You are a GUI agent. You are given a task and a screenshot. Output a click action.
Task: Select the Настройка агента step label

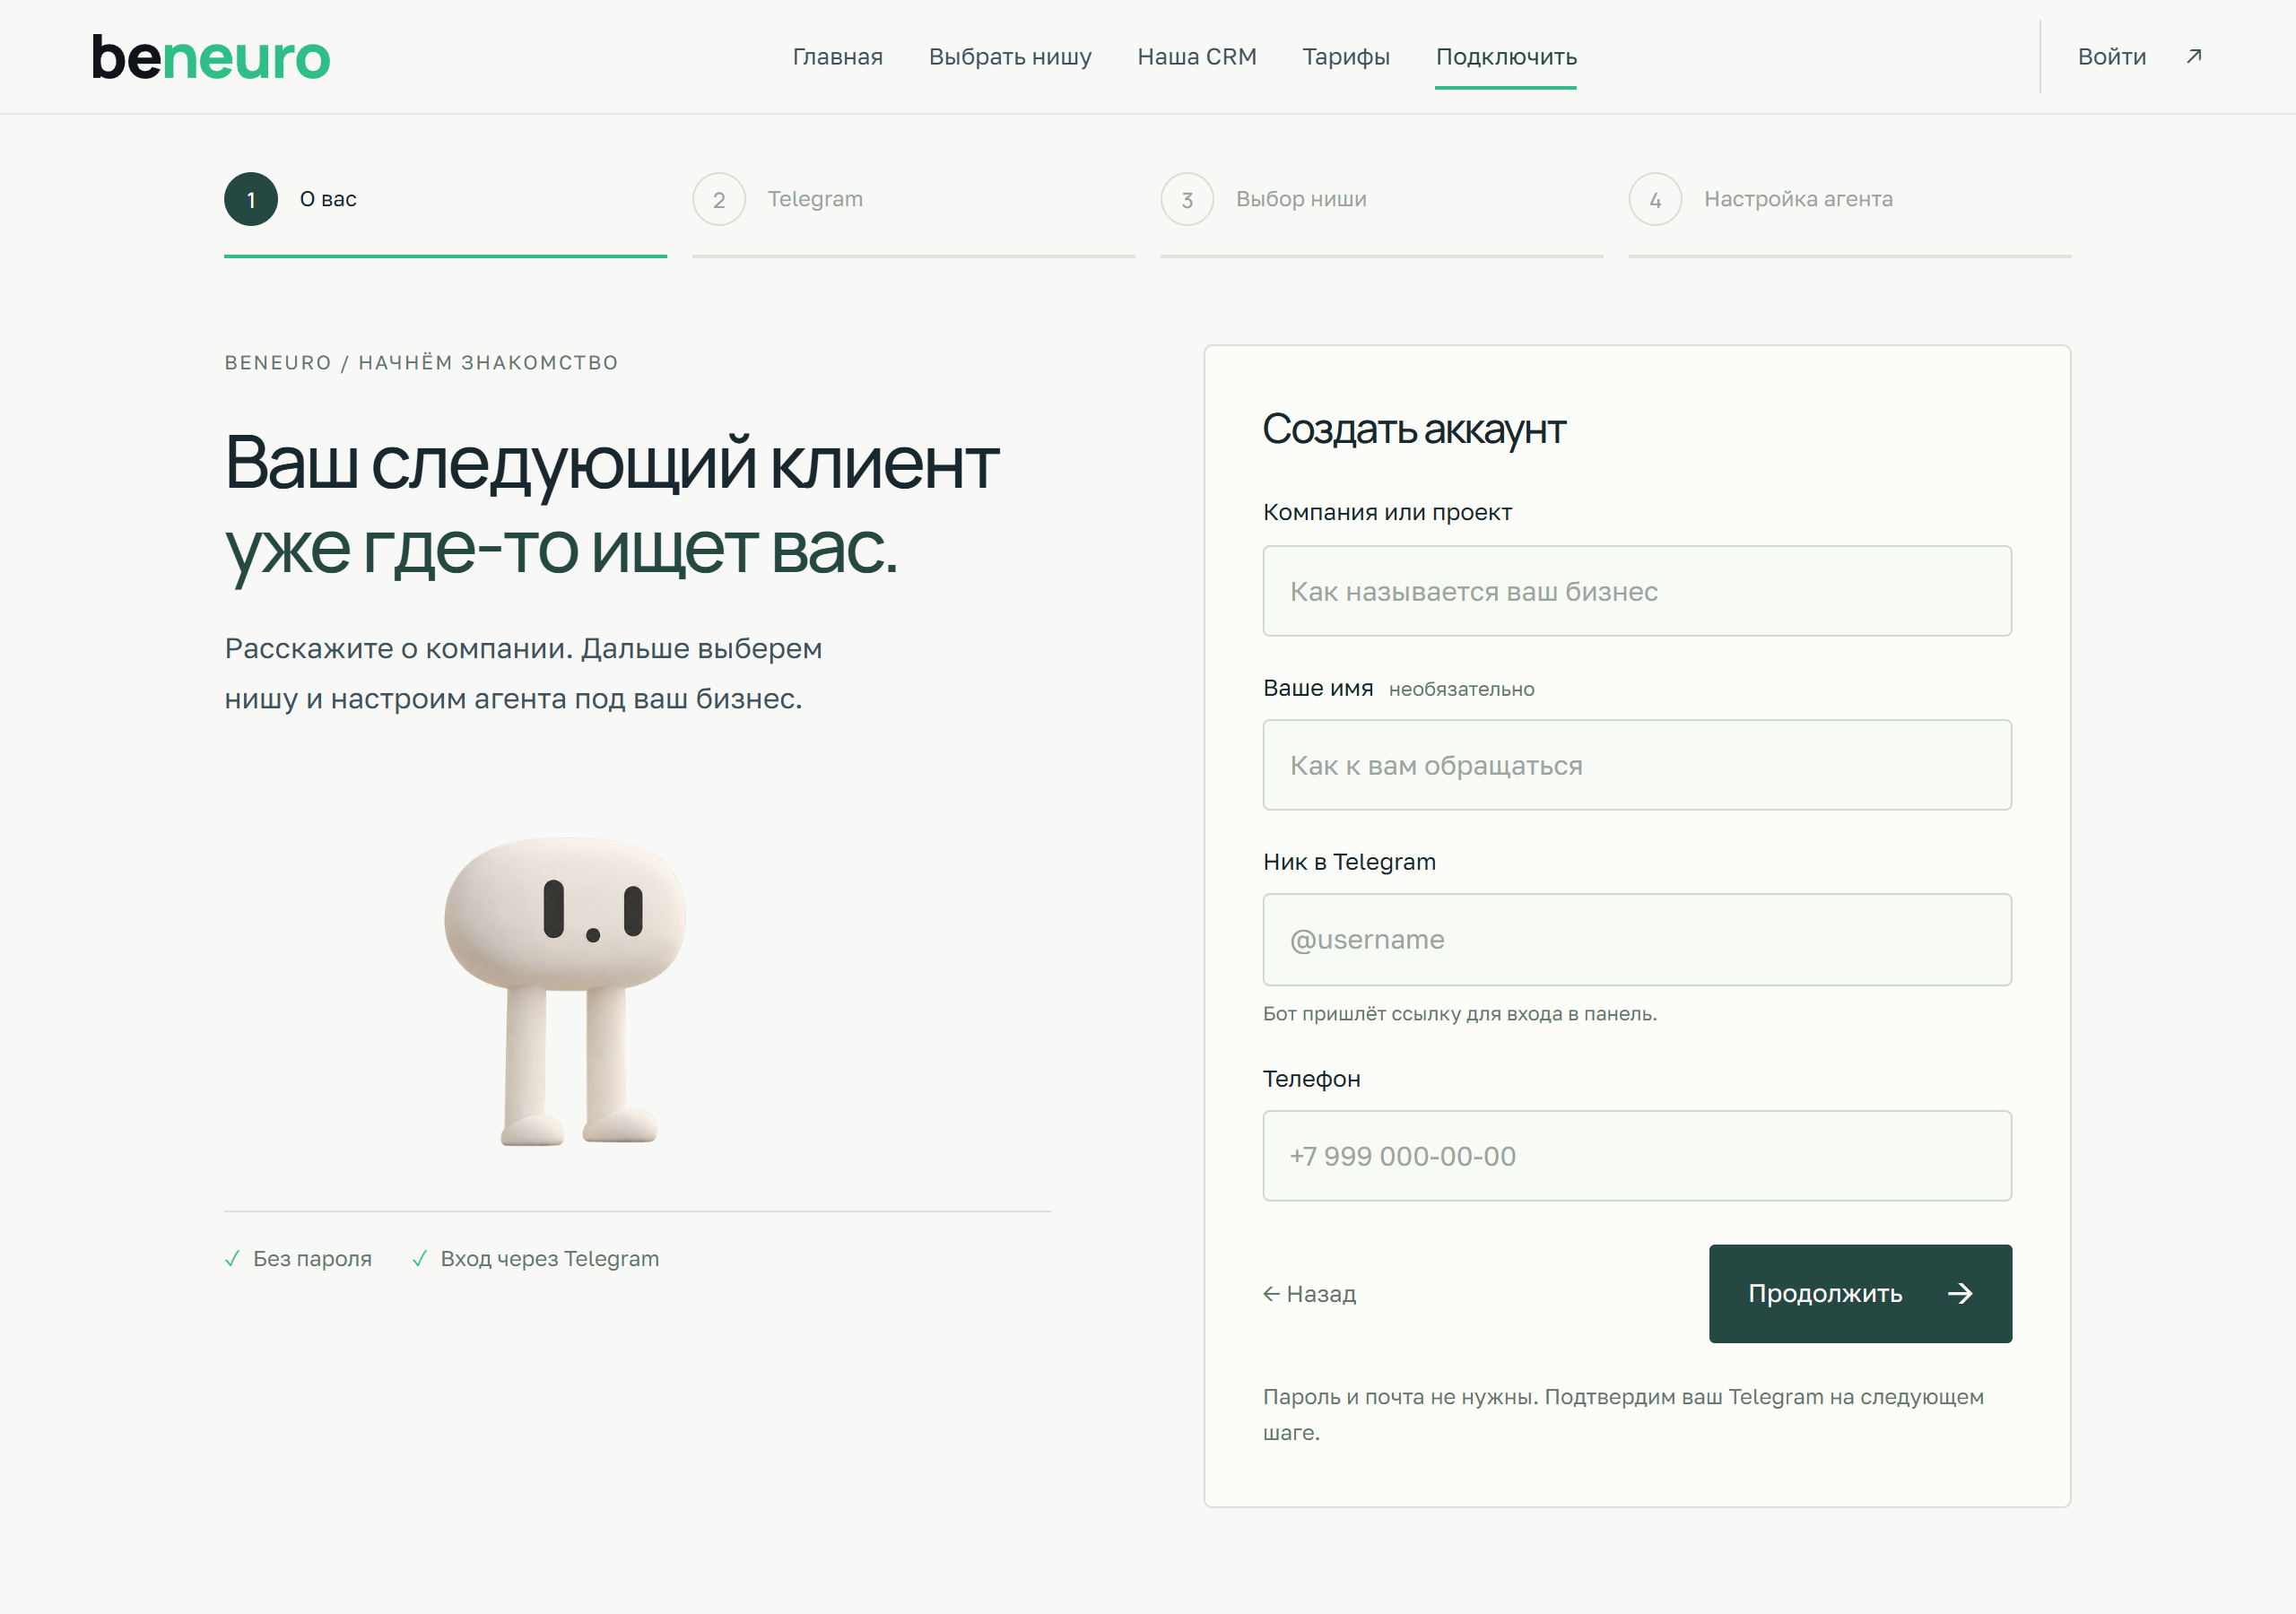(x=1798, y=199)
